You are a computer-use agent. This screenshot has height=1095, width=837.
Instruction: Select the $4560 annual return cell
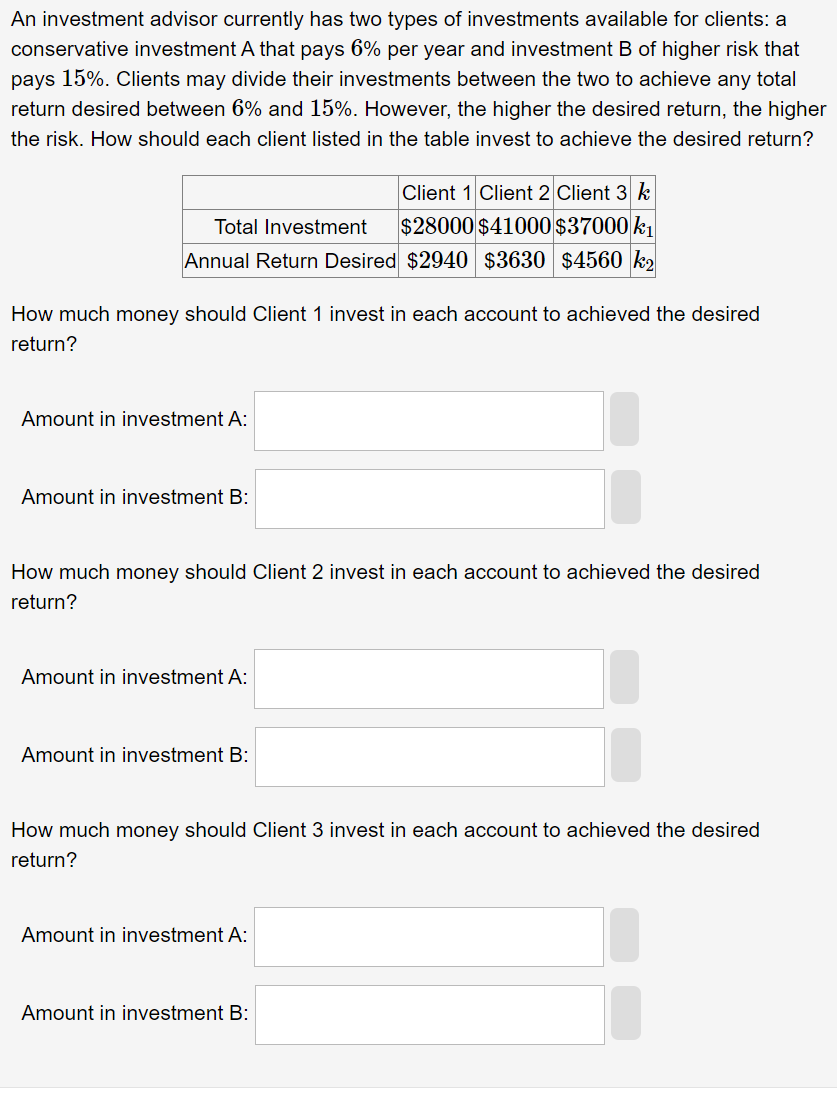tap(591, 260)
